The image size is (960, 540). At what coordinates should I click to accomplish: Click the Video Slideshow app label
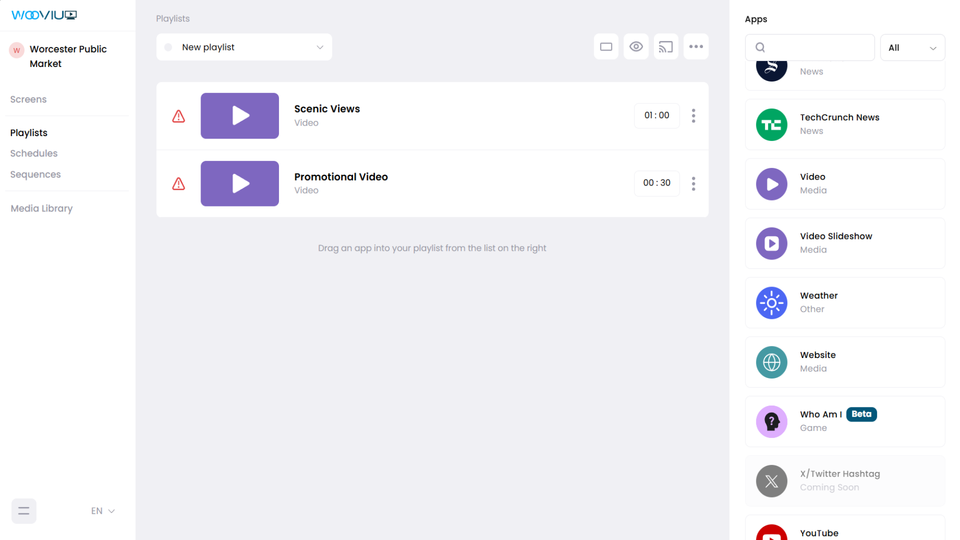[836, 236]
